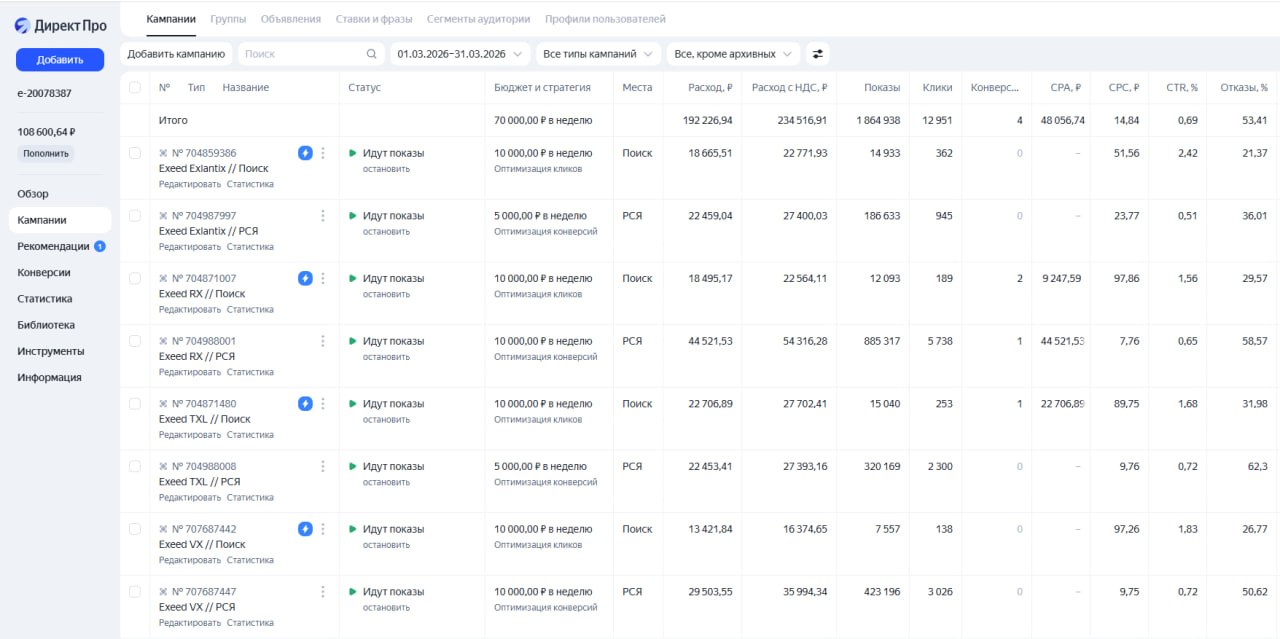Click the lightning icon on Exeed VX Поиск
Viewport: 1280px width, 639px height.
pyautogui.click(x=305, y=529)
